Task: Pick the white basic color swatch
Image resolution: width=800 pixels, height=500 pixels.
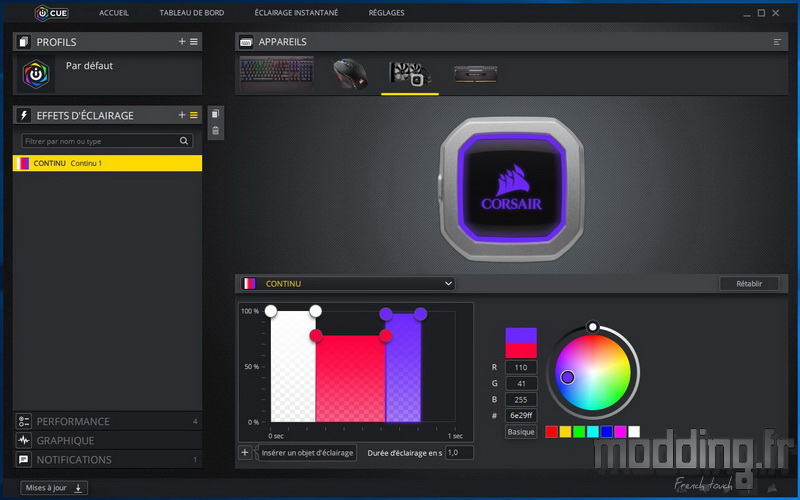Action: 634,432
